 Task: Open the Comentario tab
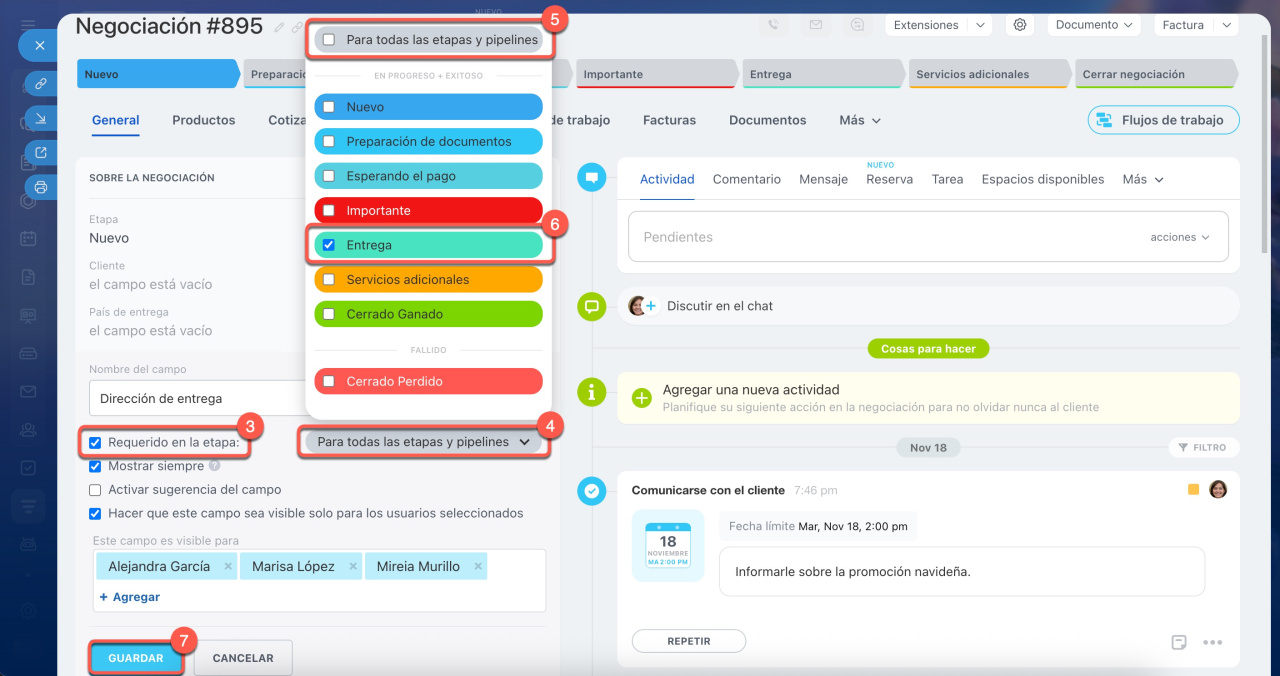click(746, 179)
